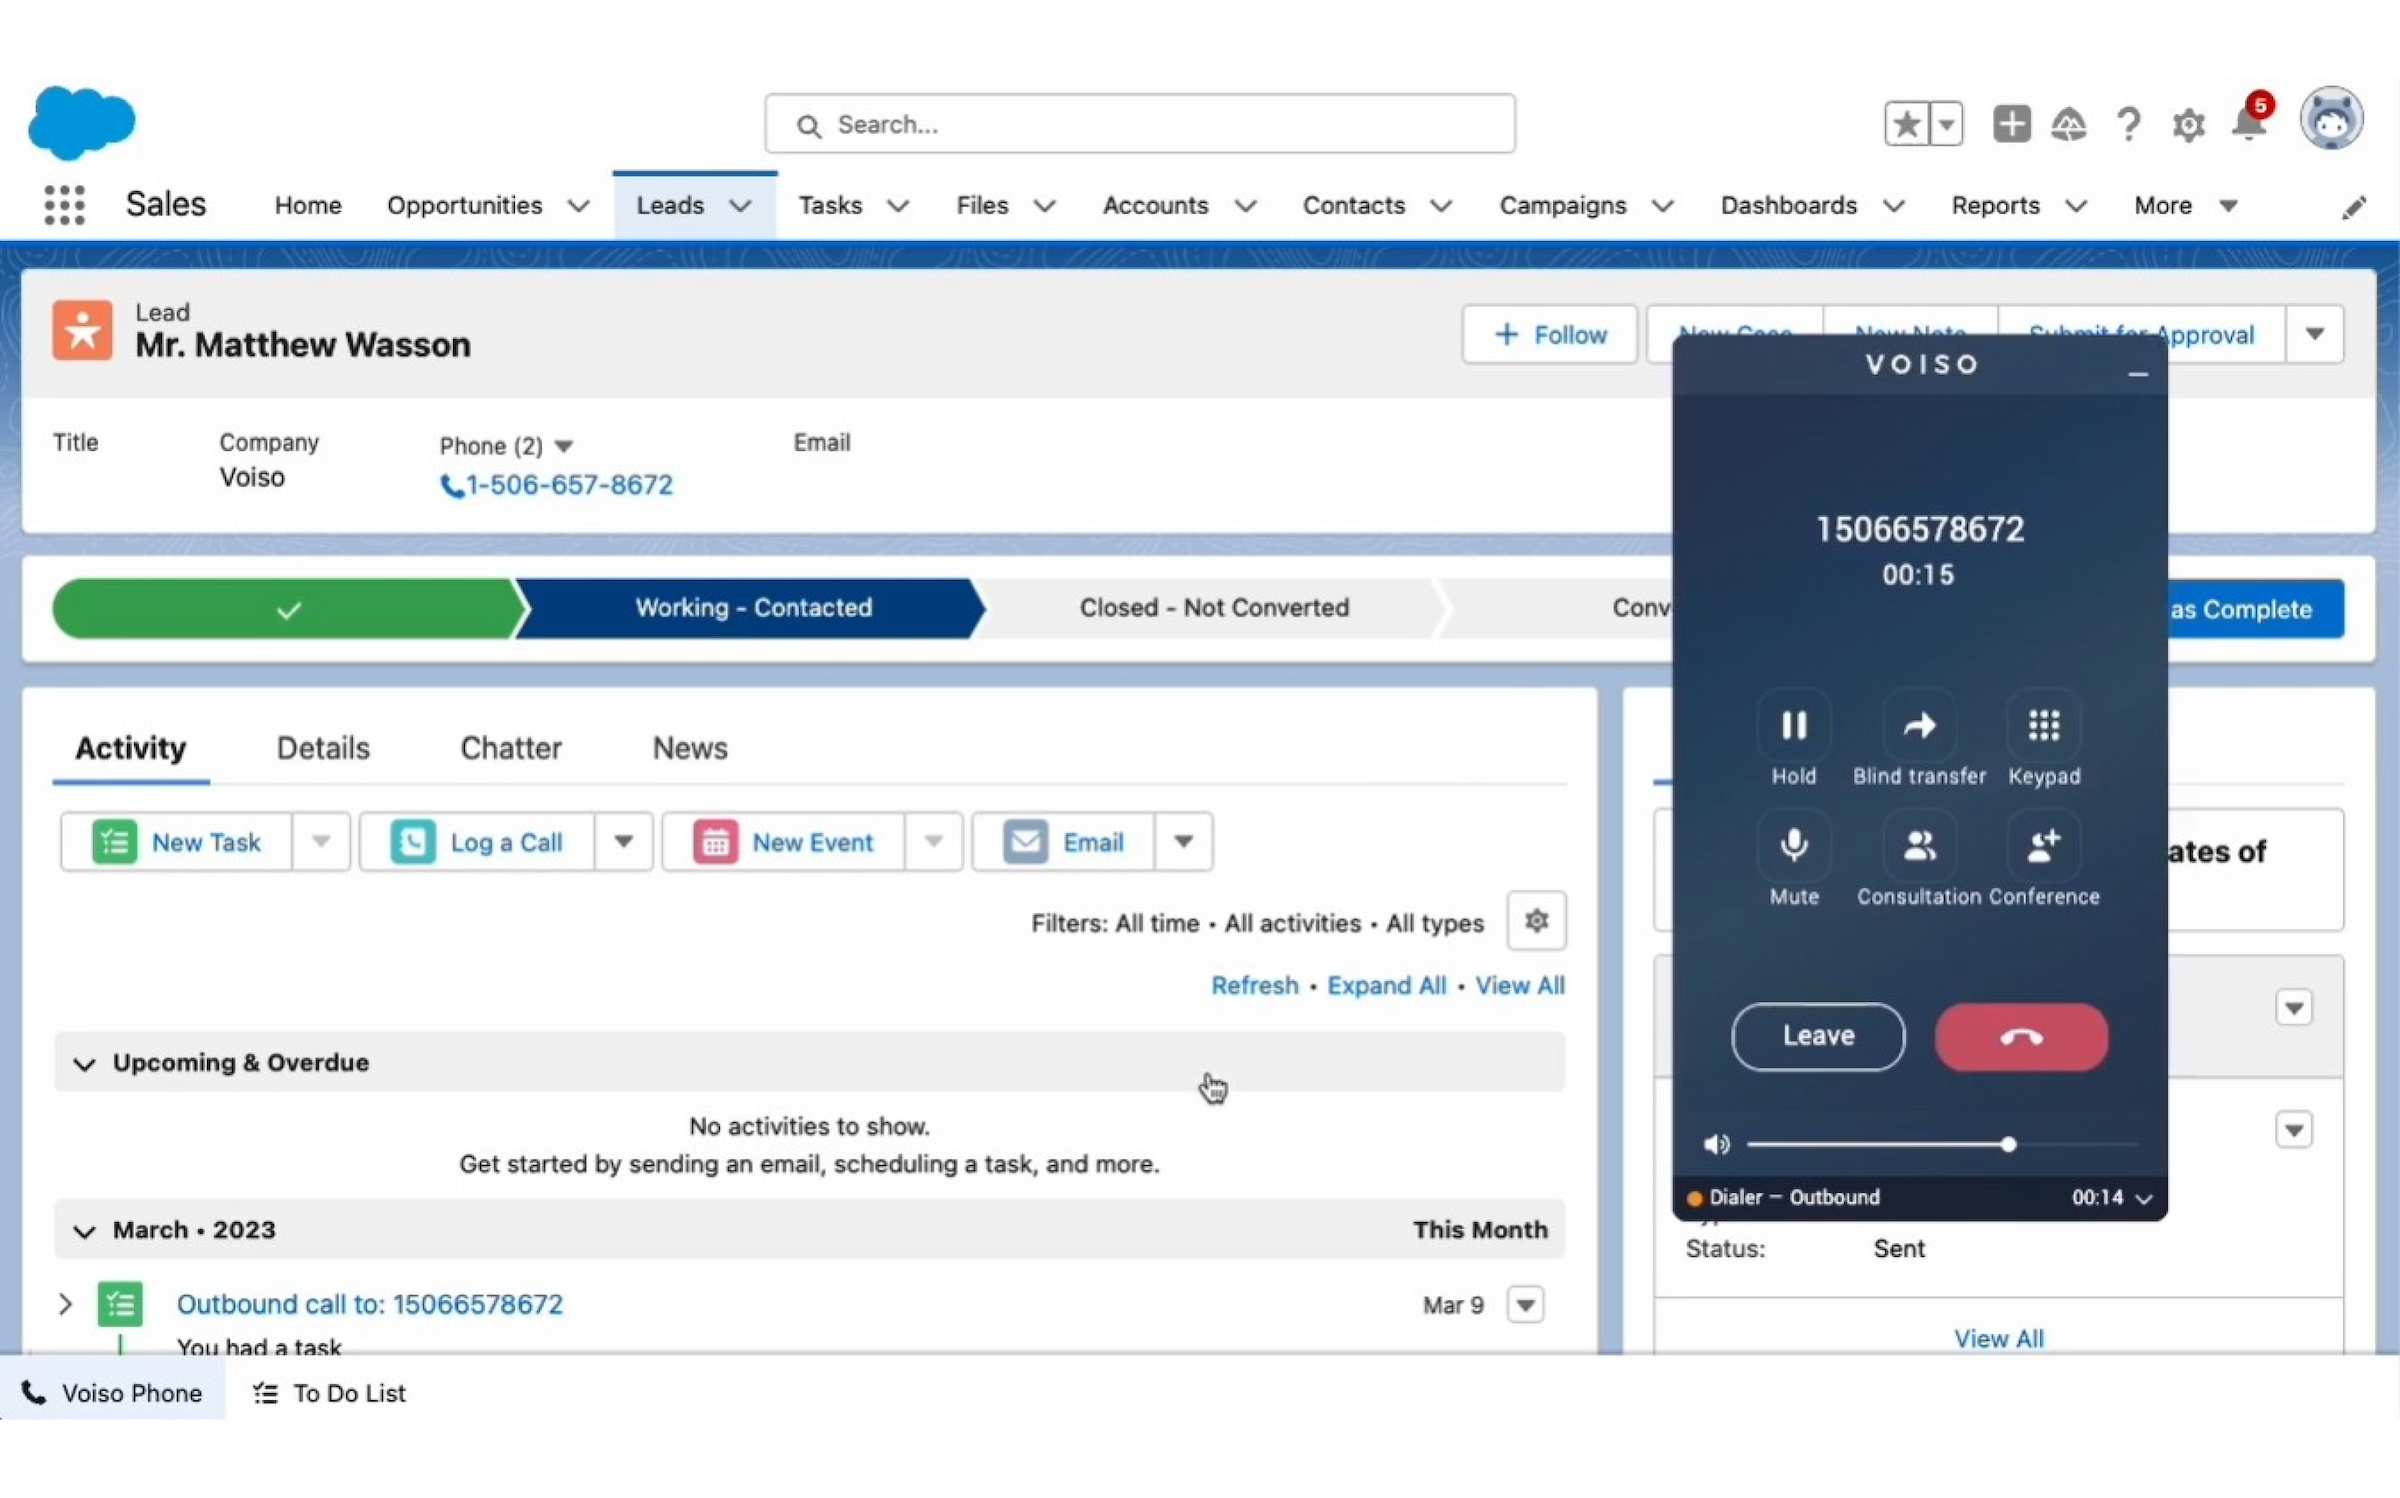Click the Follow button for lead
This screenshot has width=2400, height=1498.
[1548, 333]
